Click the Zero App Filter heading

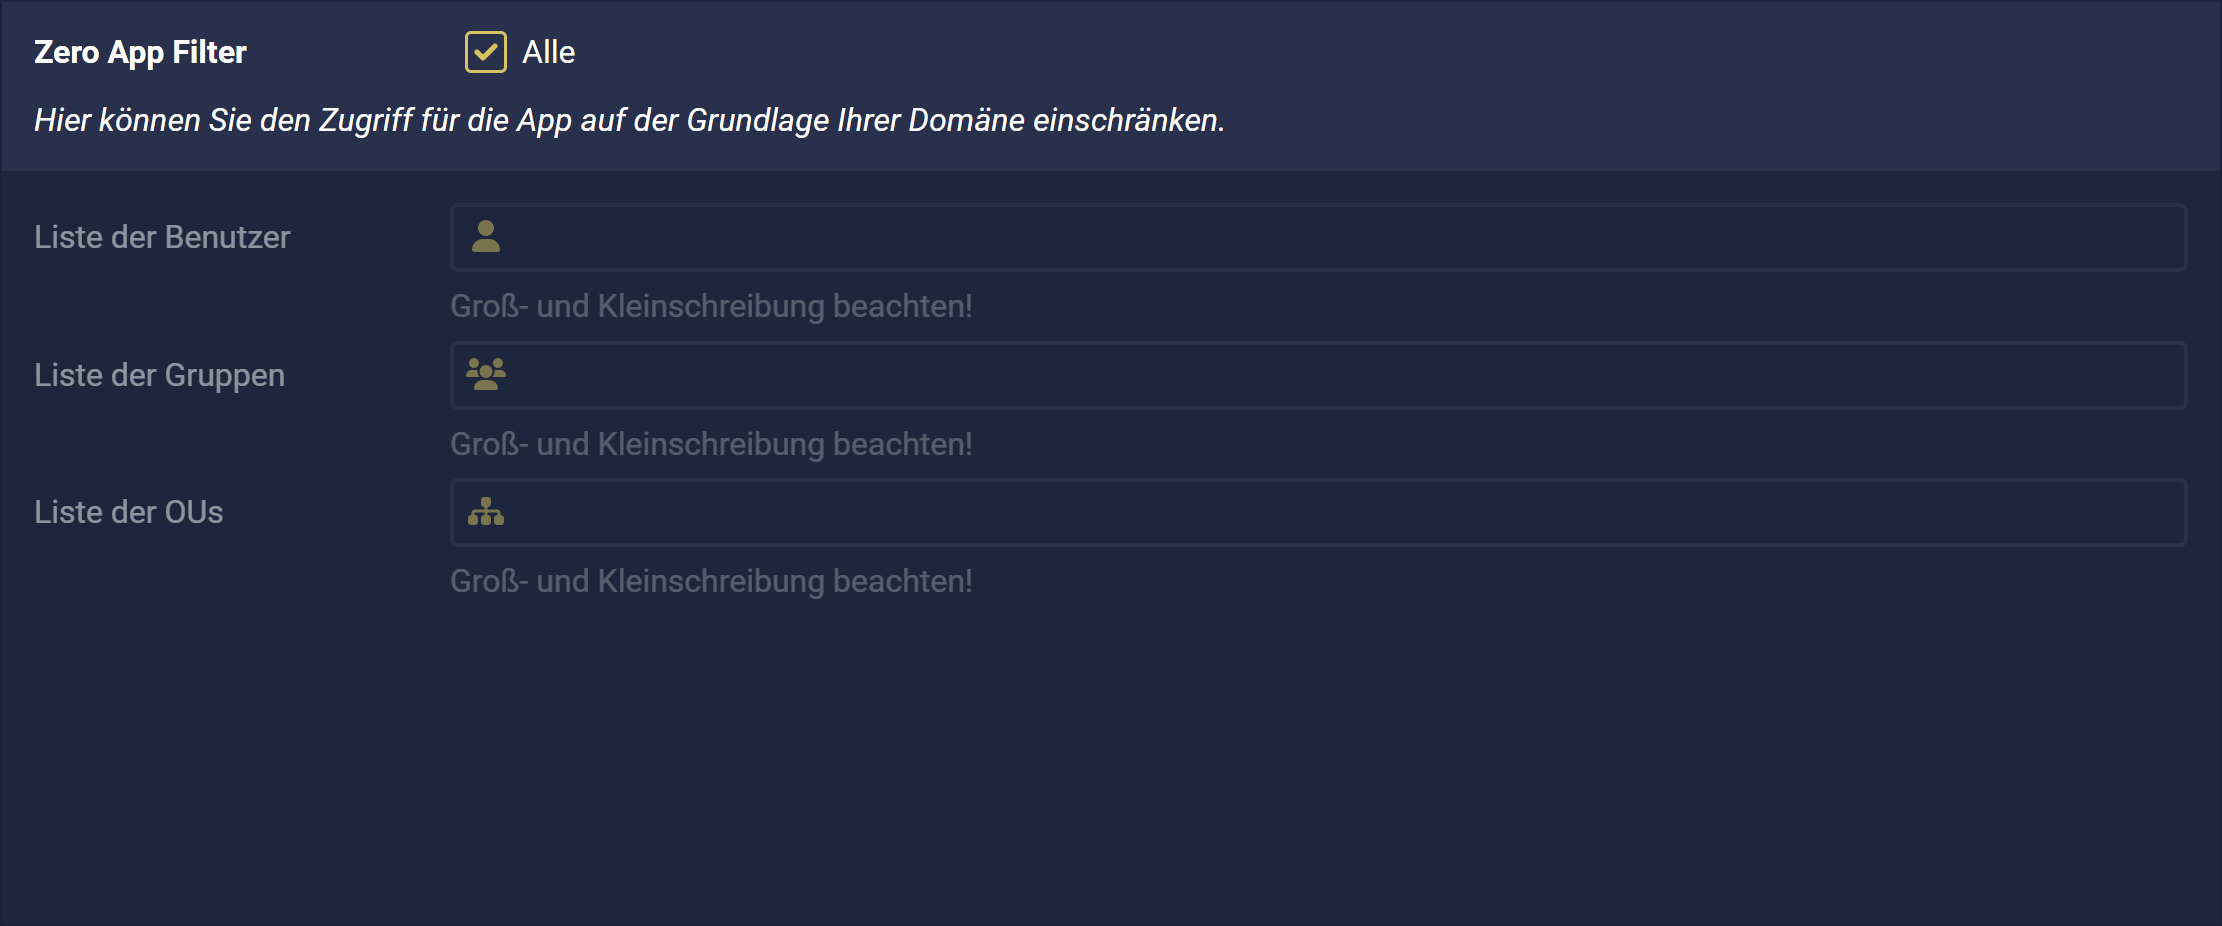[x=140, y=52]
